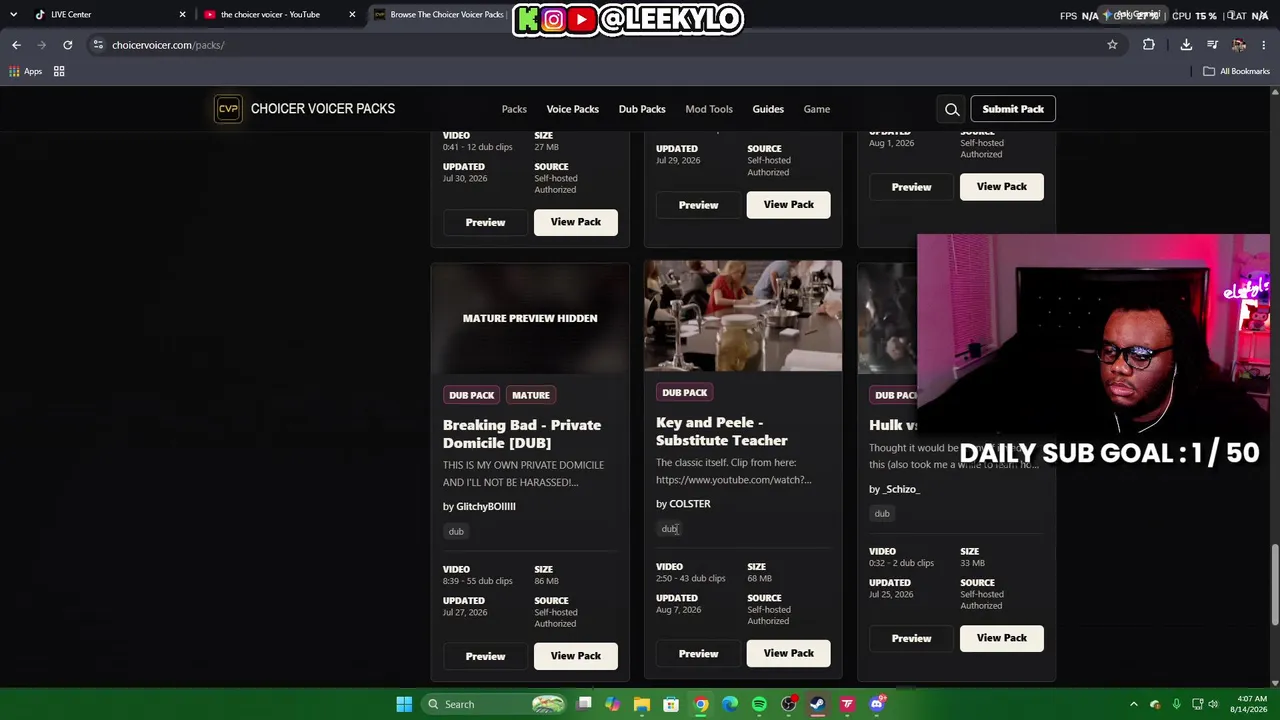Open the Mod Tools menu item

pos(709,109)
